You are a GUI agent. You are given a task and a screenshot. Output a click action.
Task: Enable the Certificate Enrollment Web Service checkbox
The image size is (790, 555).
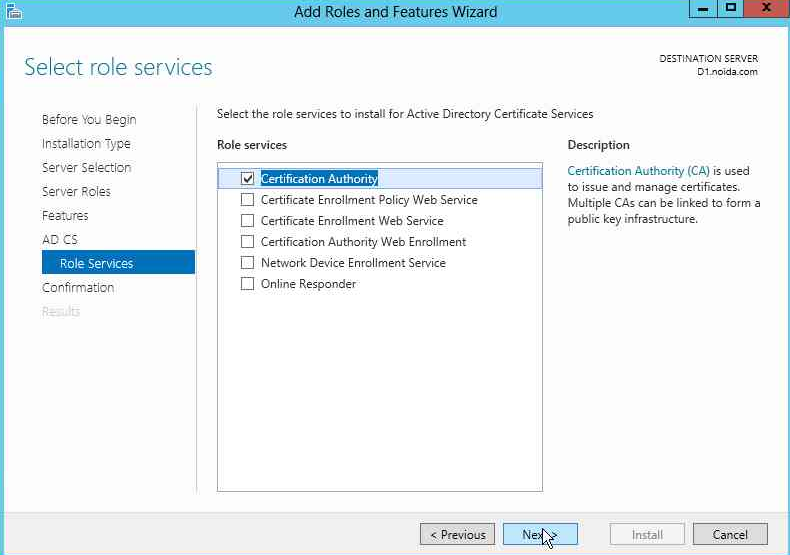247,221
